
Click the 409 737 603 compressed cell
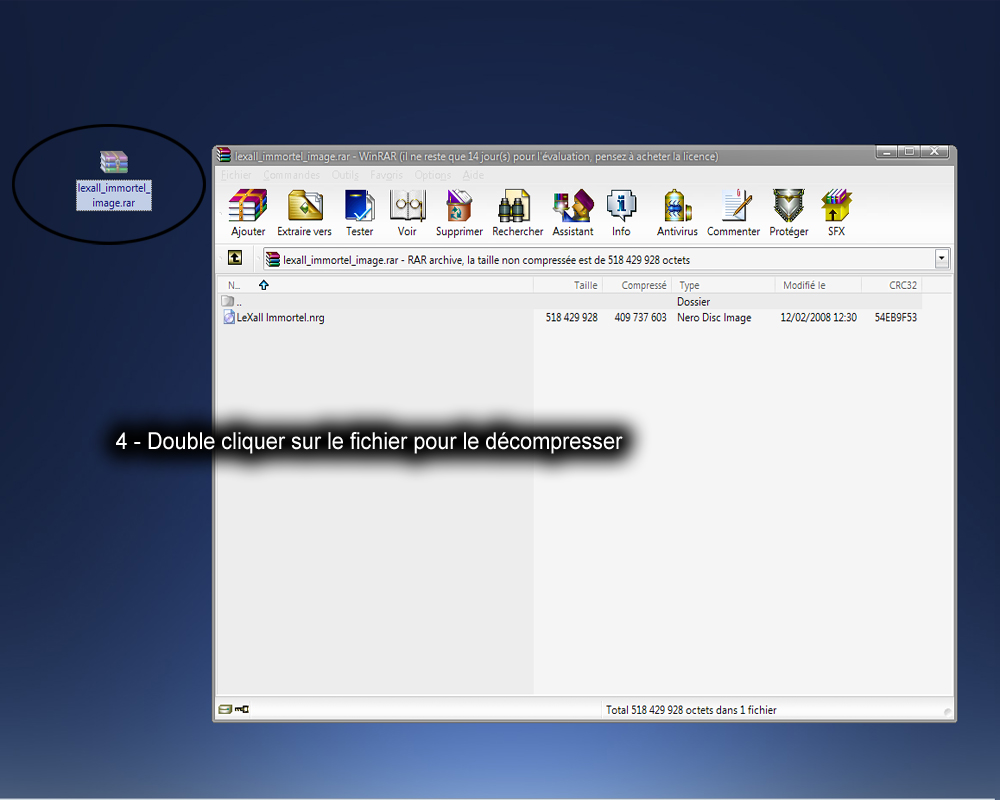[x=640, y=317]
